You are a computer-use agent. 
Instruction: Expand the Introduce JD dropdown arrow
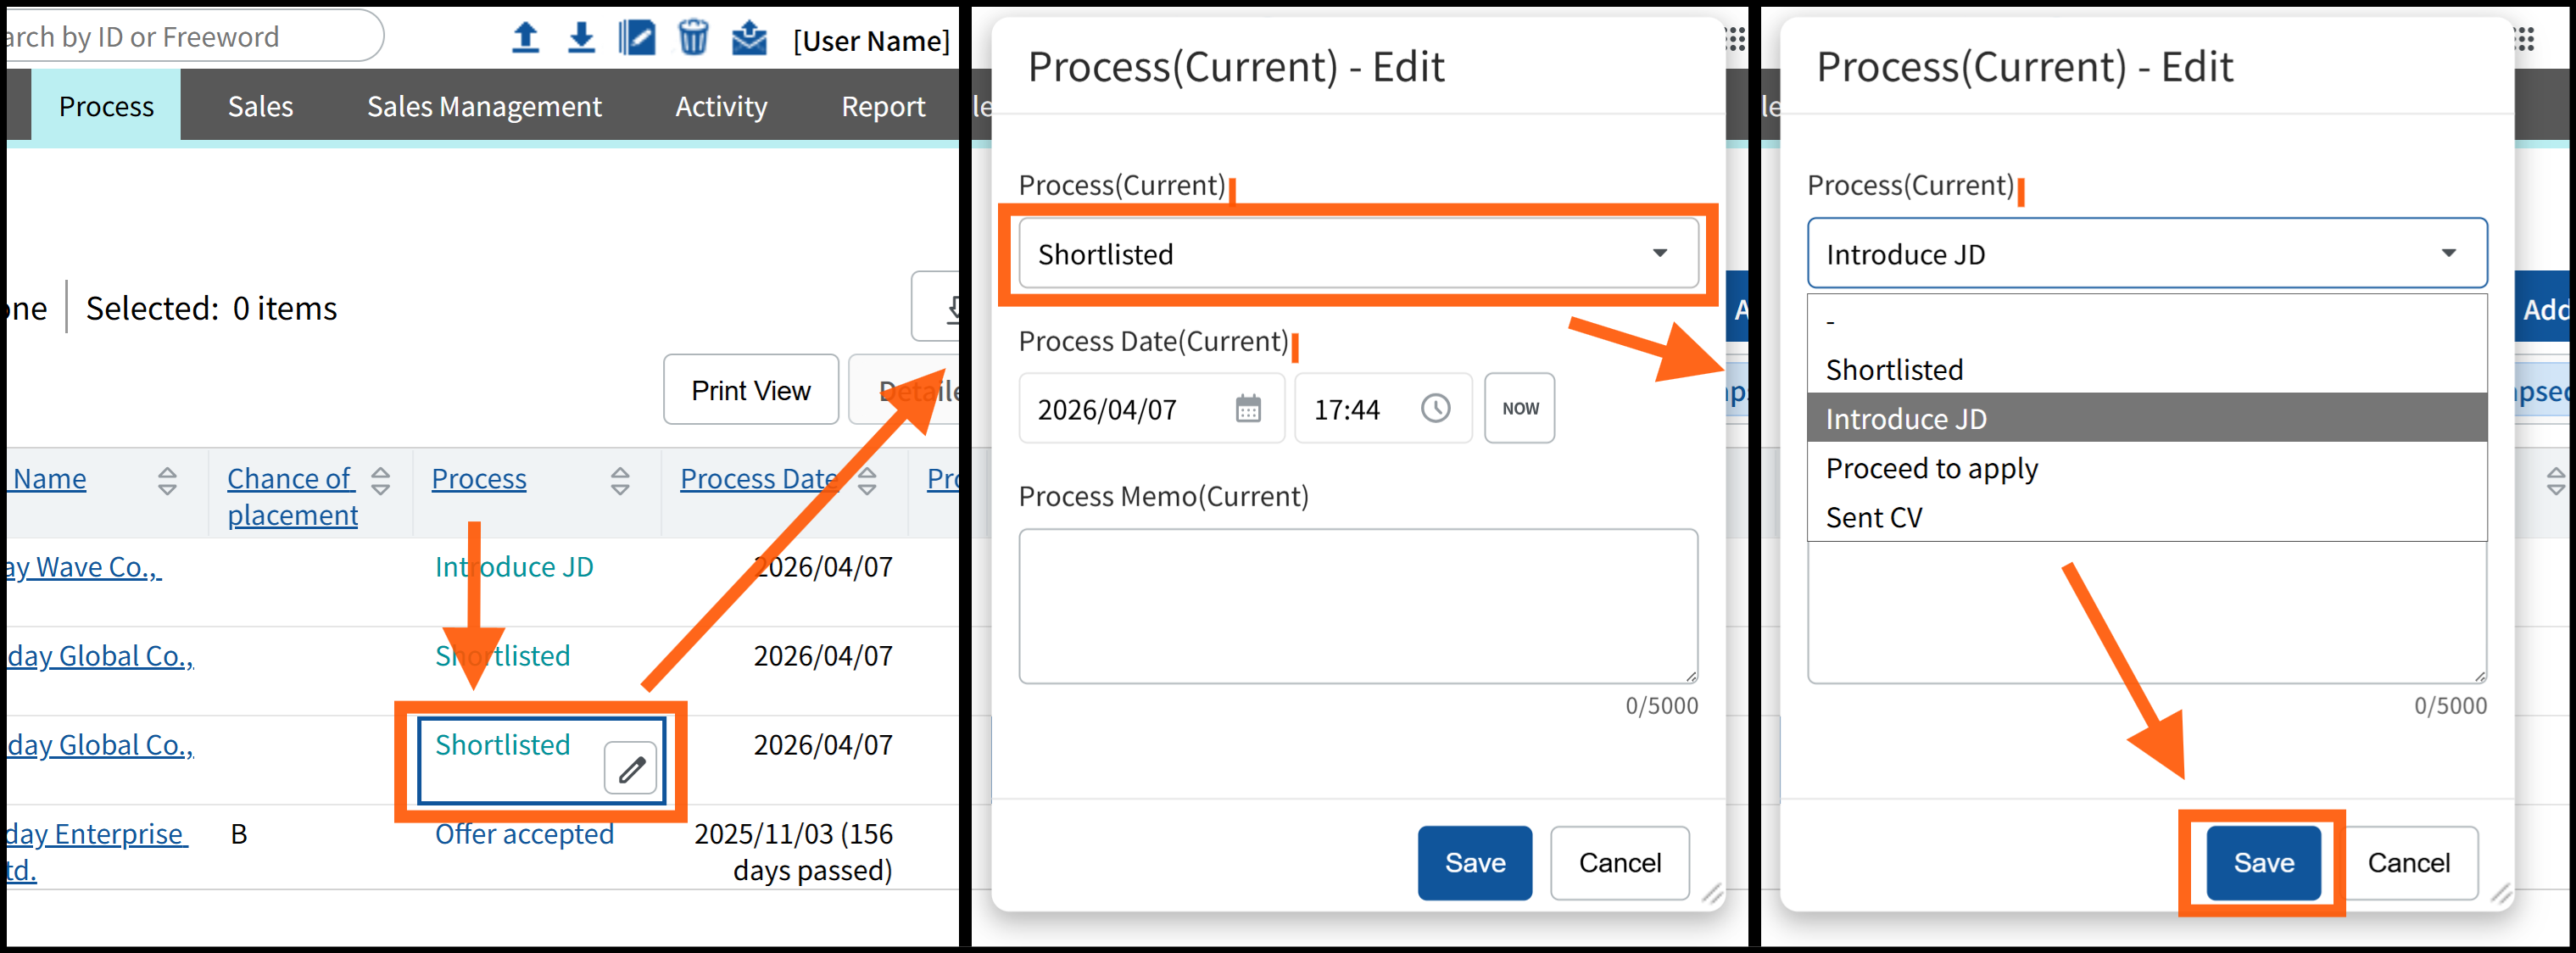2448,254
